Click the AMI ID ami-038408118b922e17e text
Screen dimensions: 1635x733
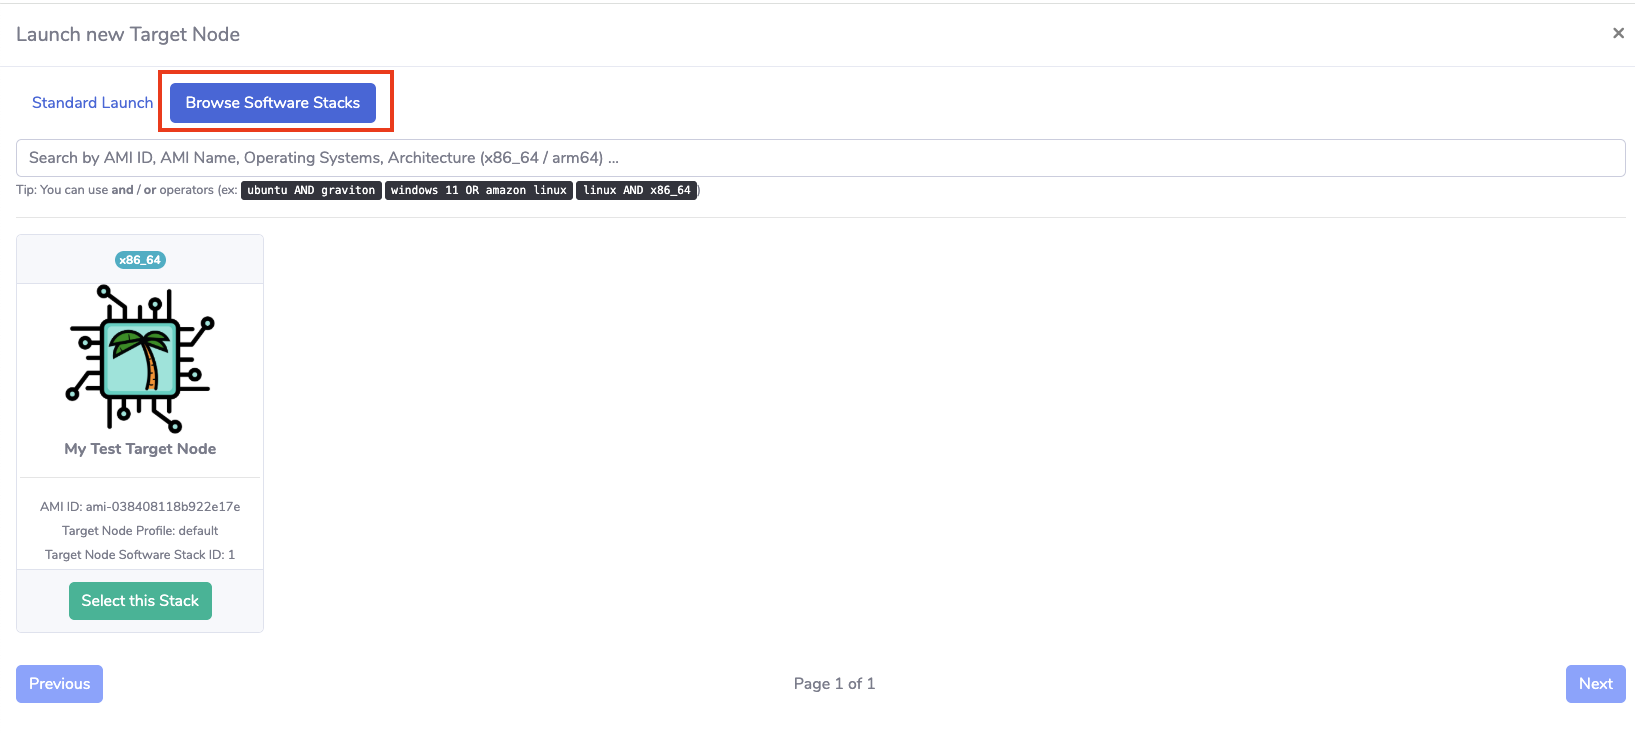140,507
